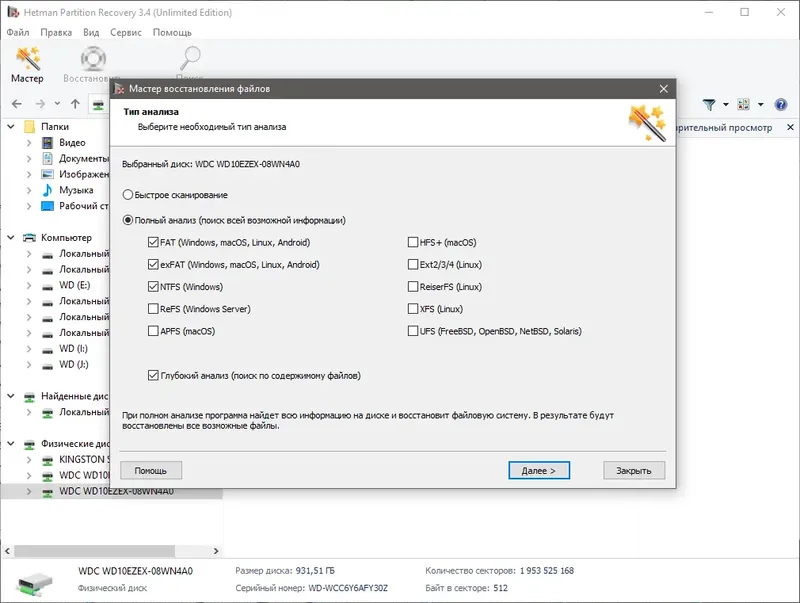Click the Закрыть button

point(634,470)
